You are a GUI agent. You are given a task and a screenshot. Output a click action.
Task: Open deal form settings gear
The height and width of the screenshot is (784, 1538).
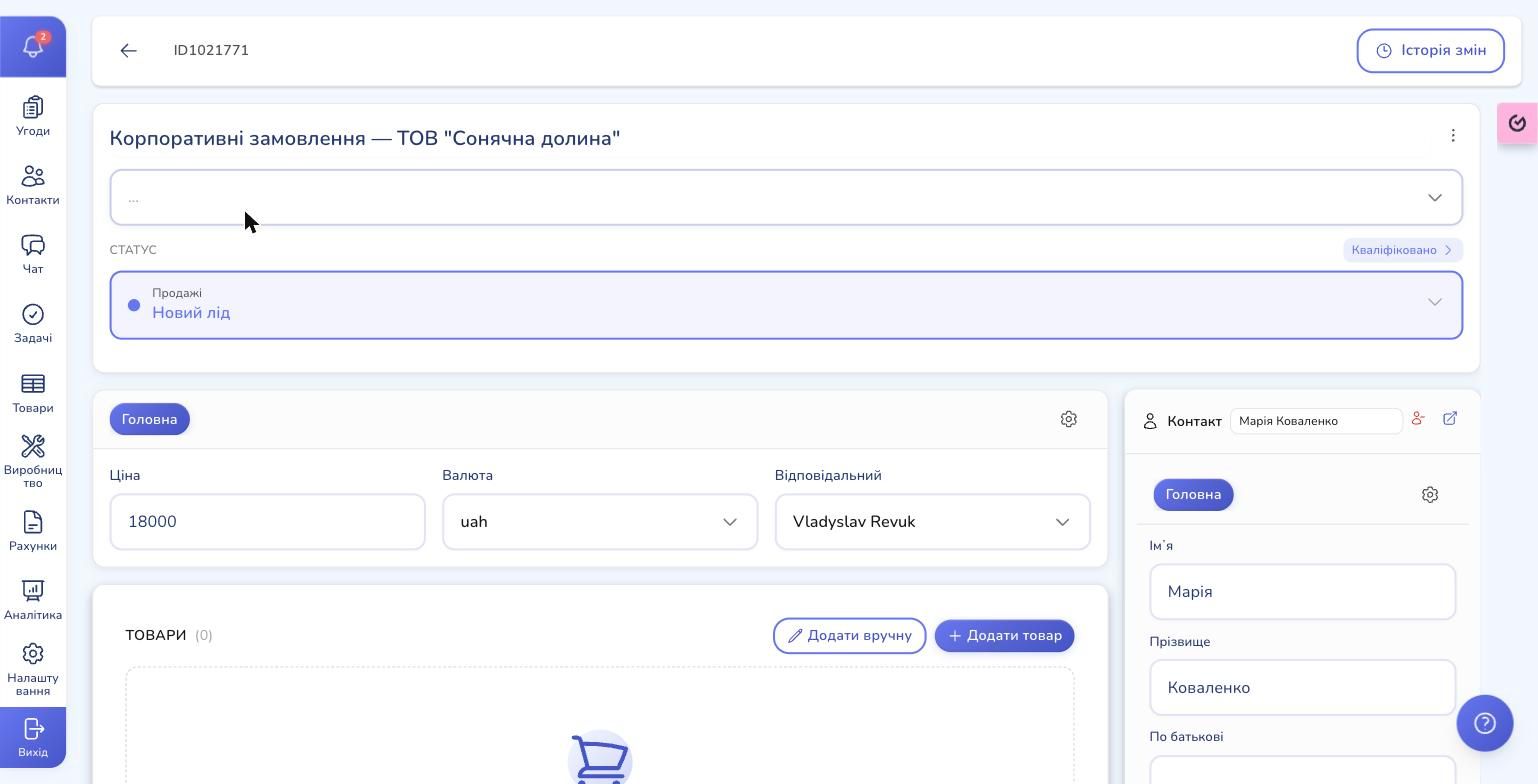point(1068,419)
